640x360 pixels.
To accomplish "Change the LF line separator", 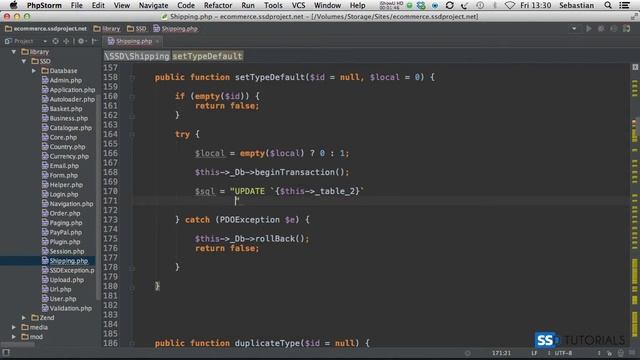I will click(534, 353).
